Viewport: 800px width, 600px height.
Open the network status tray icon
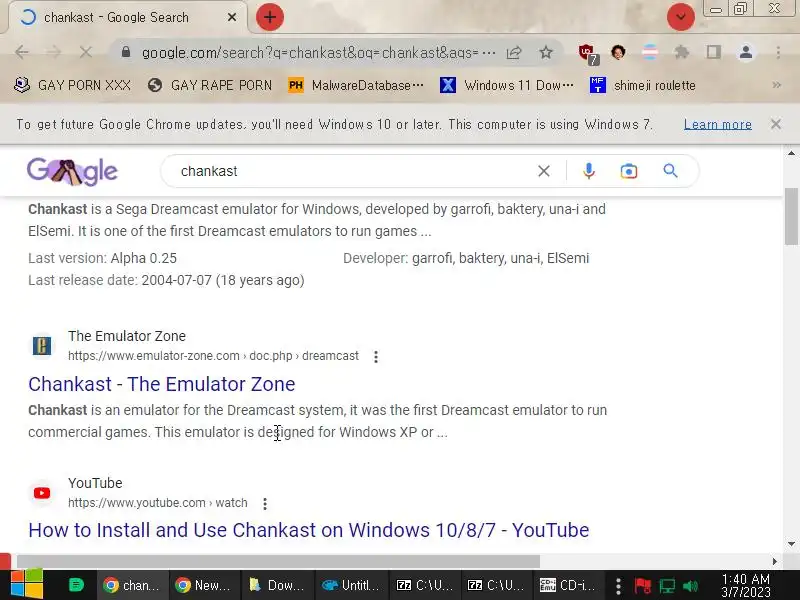pos(667,586)
